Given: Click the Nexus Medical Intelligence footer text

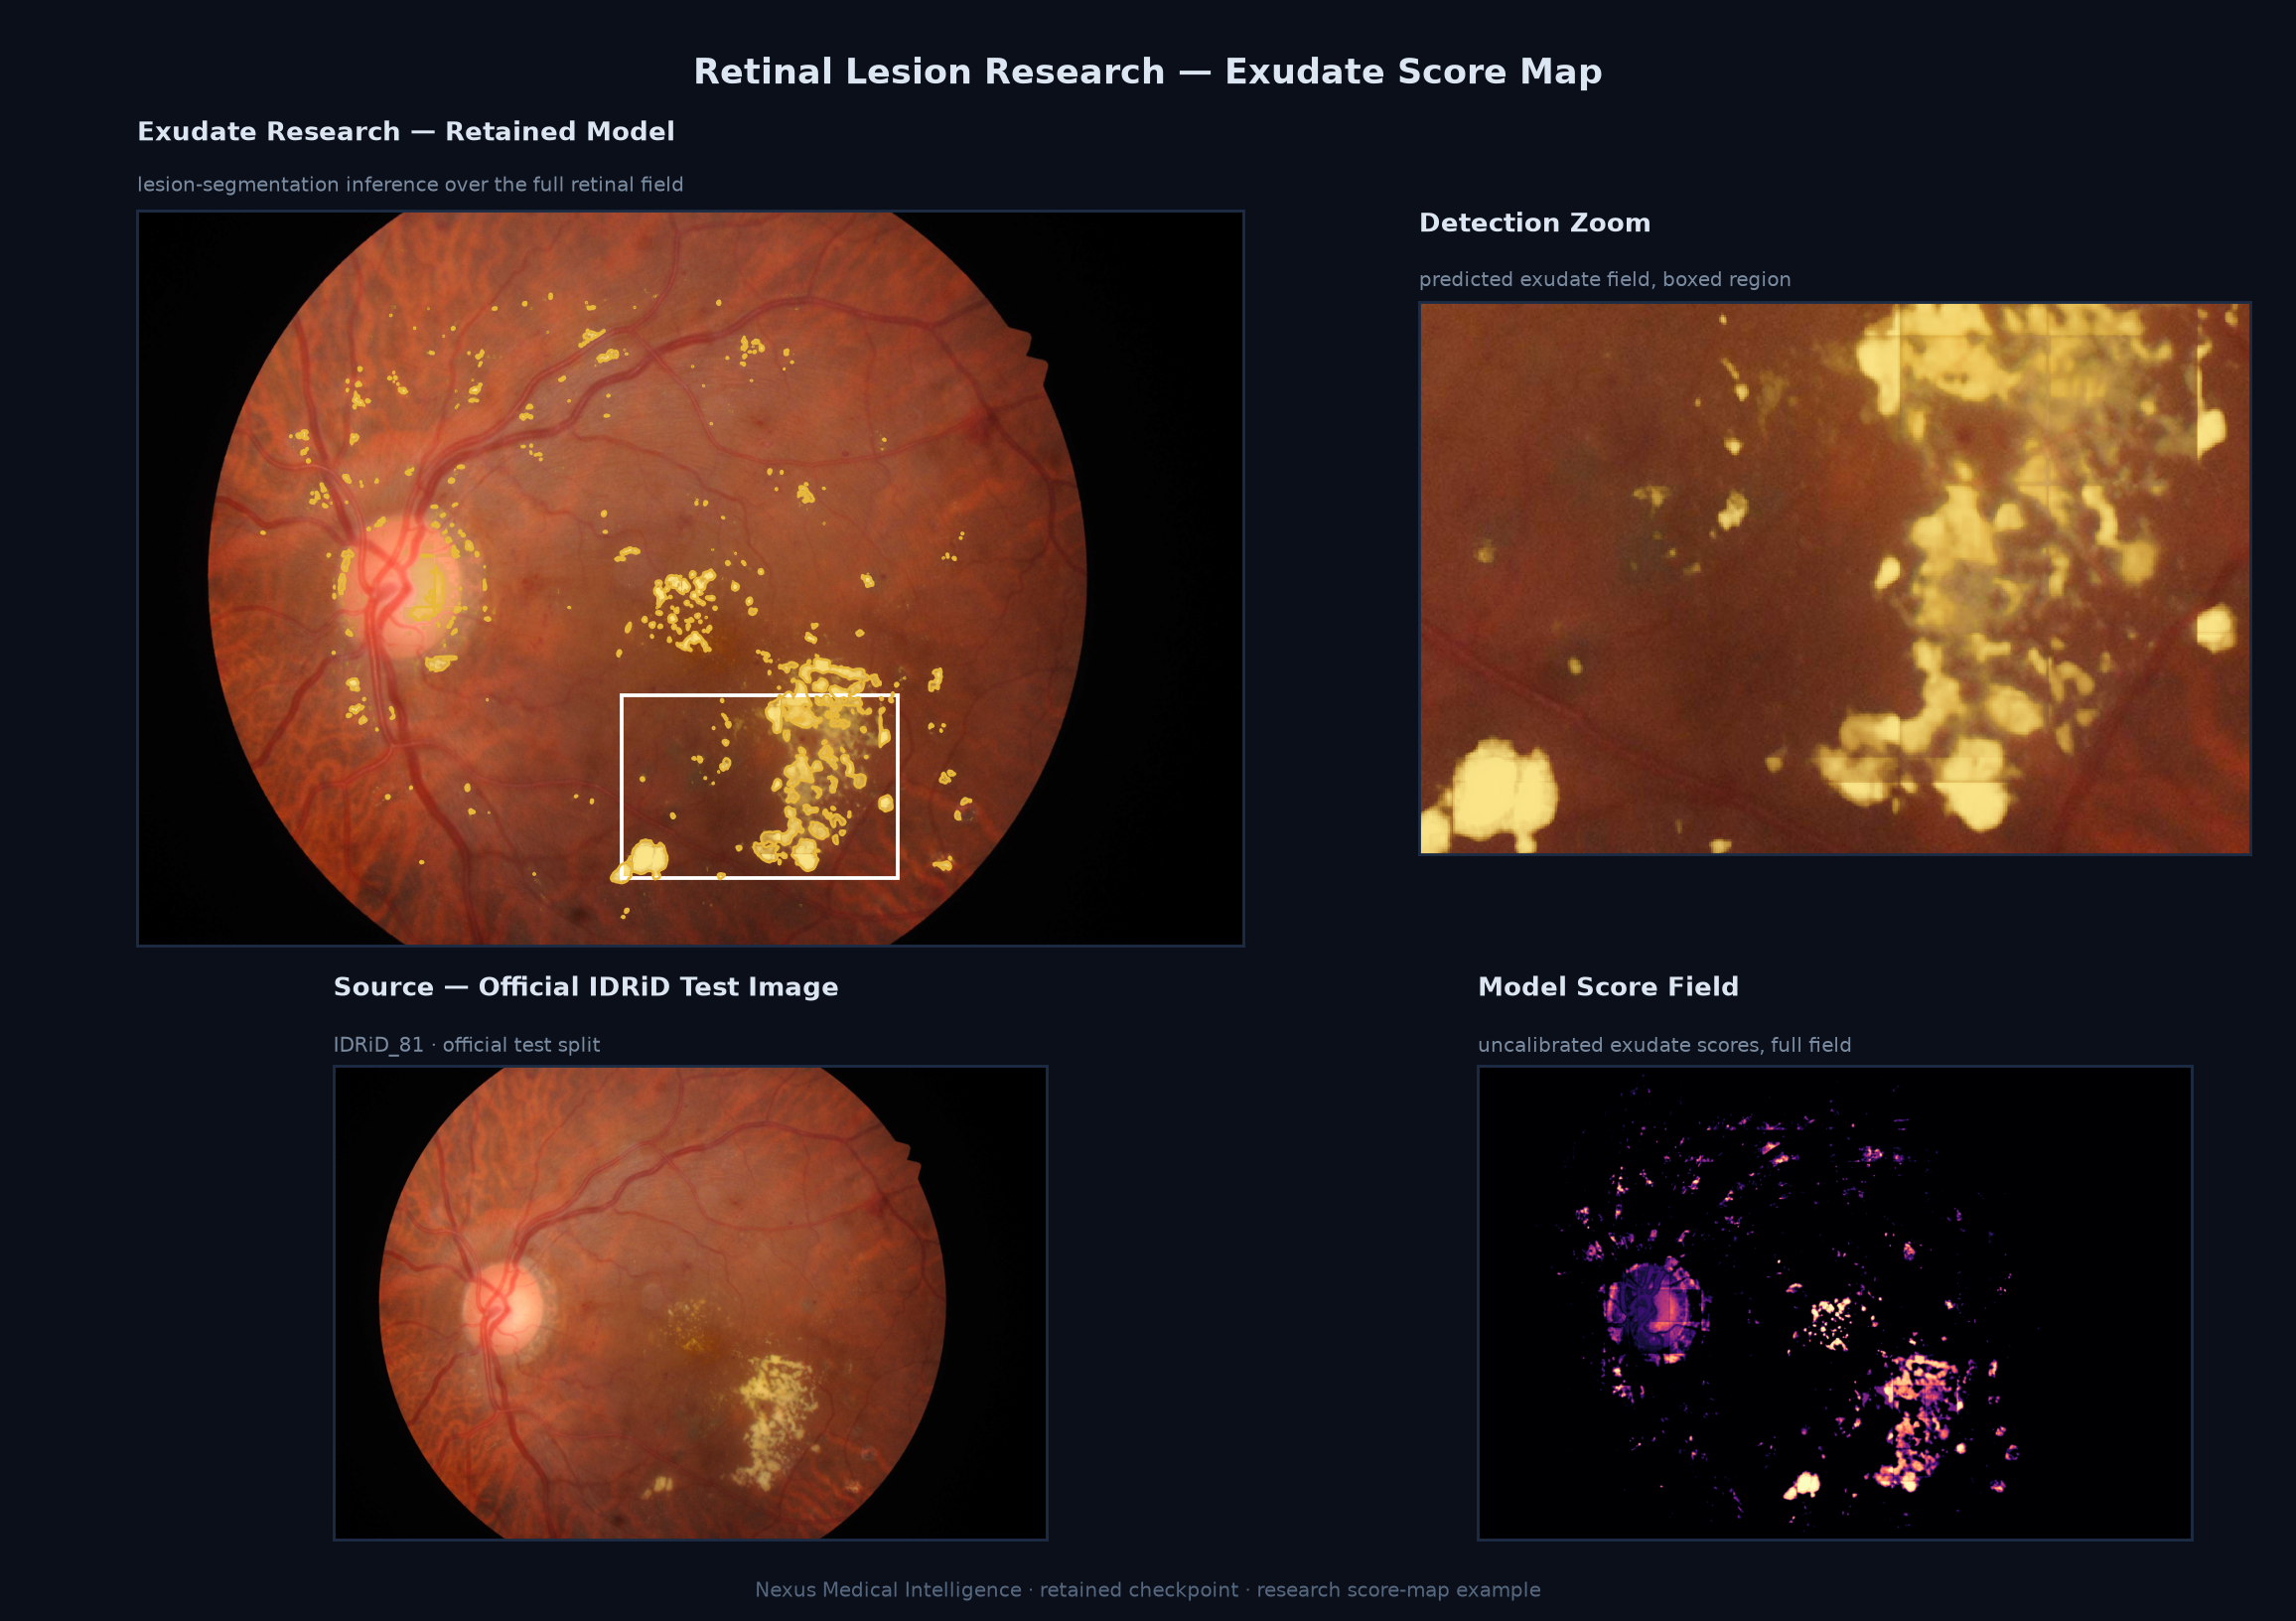Looking at the screenshot, I should (1148, 1590).
